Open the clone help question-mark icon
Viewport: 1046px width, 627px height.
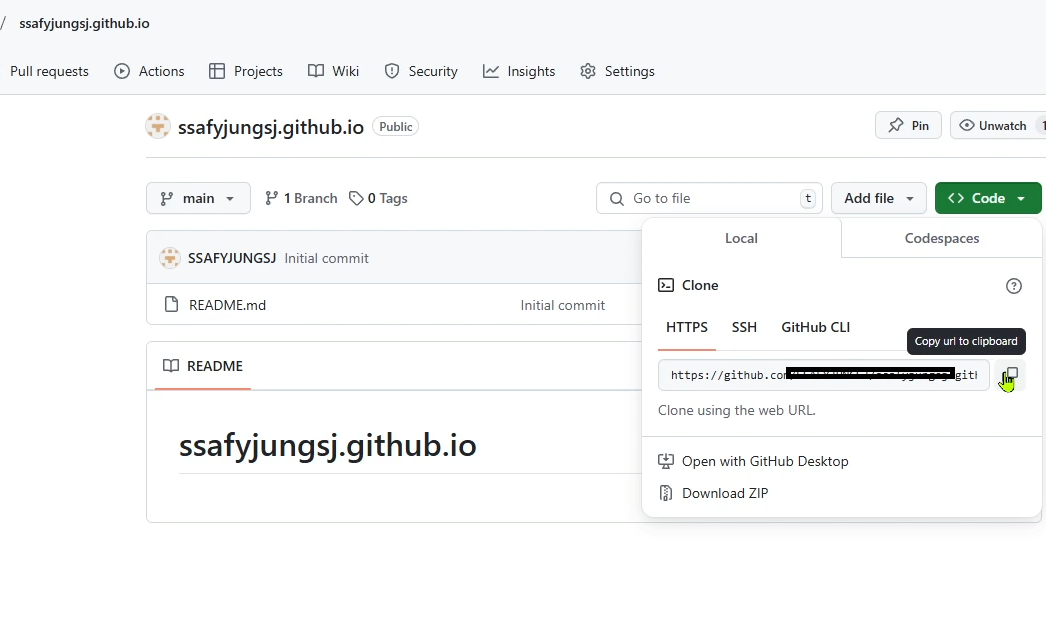1013,286
